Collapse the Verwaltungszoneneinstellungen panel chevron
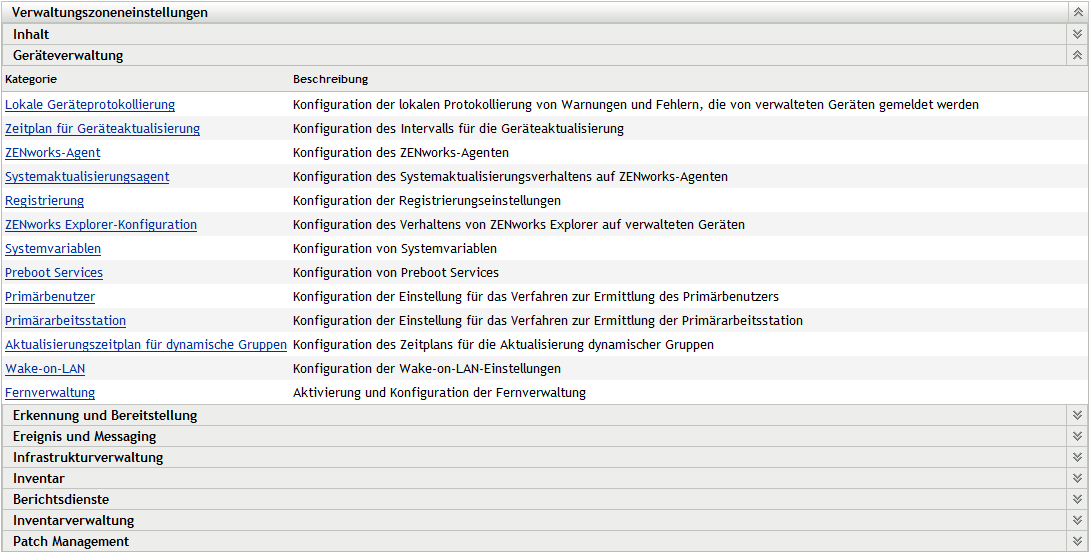 tap(1077, 13)
